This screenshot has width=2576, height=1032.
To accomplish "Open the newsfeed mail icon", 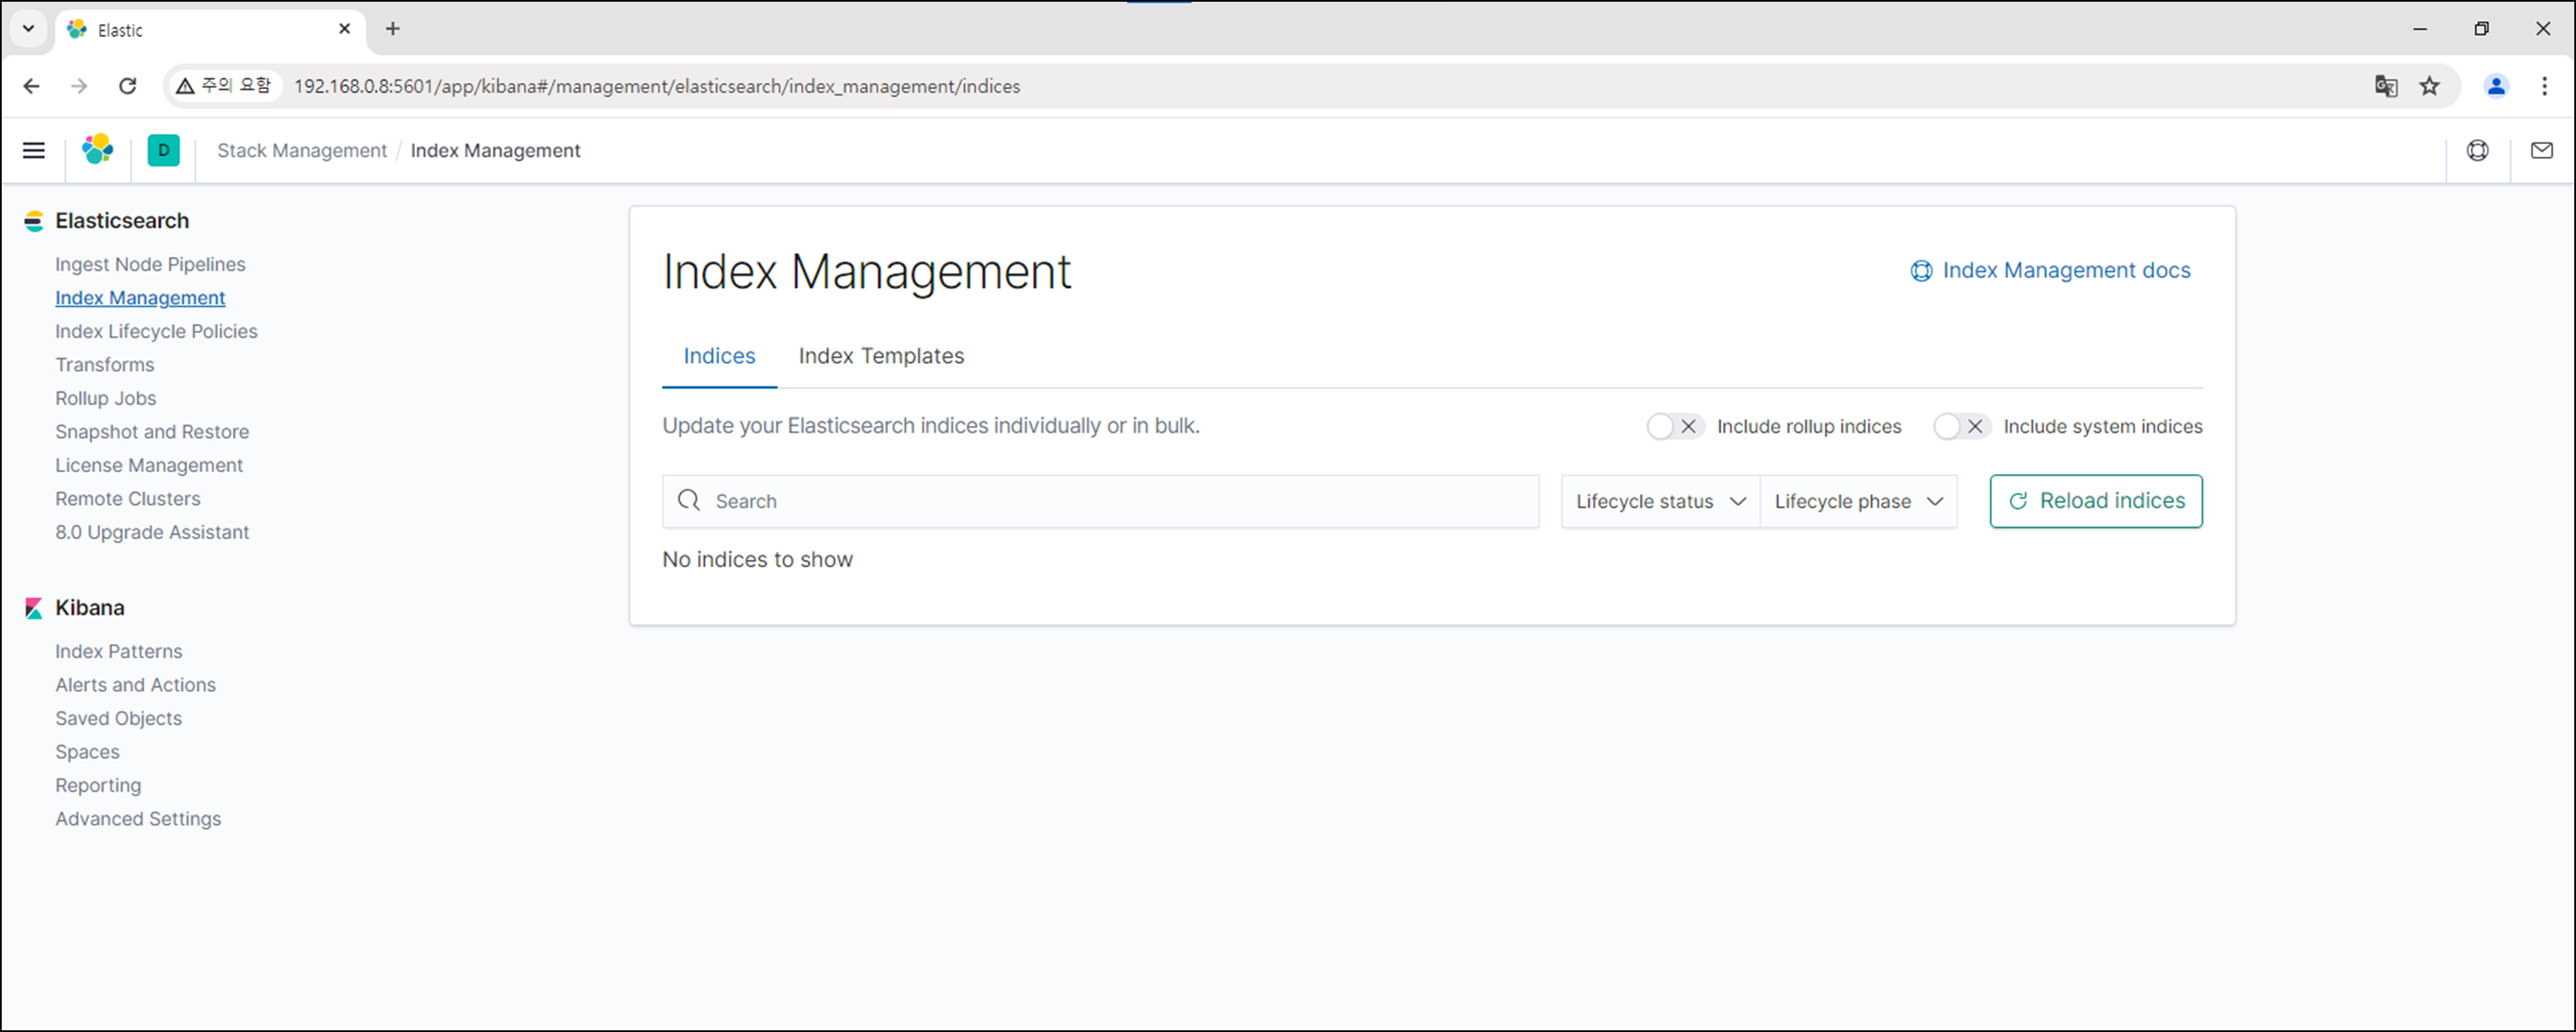I will tap(2541, 150).
